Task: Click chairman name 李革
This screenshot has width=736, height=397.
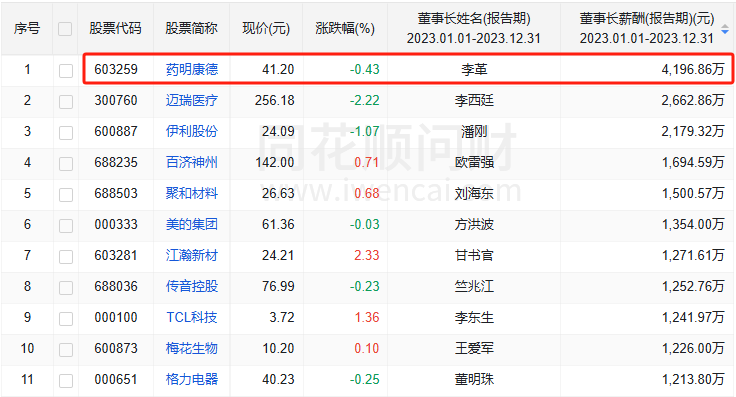Action: [474, 69]
